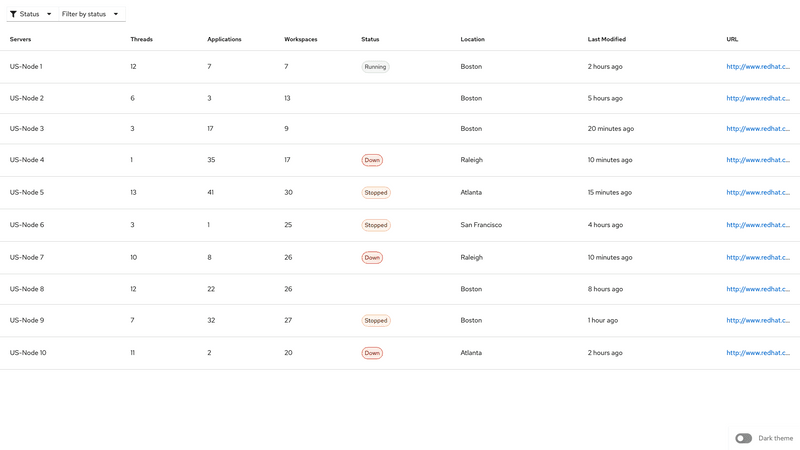800x450 pixels.
Task: Click the funnel filter icon
Action: tap(14, 14)
